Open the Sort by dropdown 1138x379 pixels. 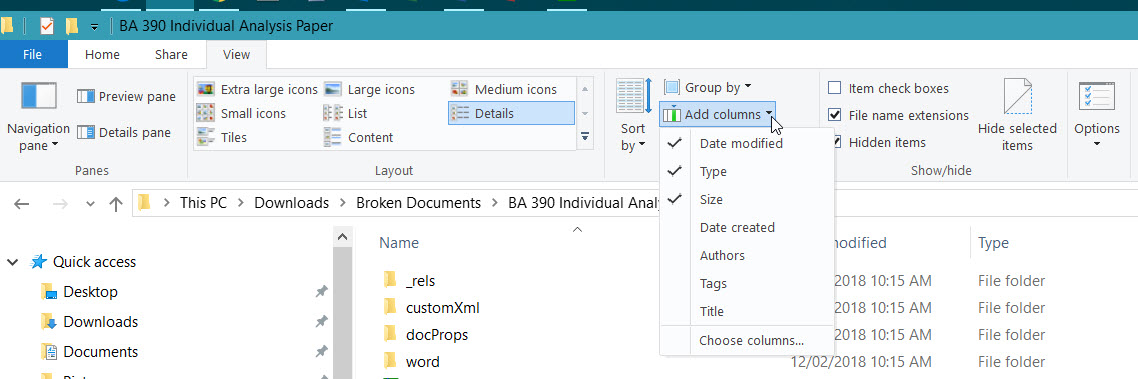(633, 116)
